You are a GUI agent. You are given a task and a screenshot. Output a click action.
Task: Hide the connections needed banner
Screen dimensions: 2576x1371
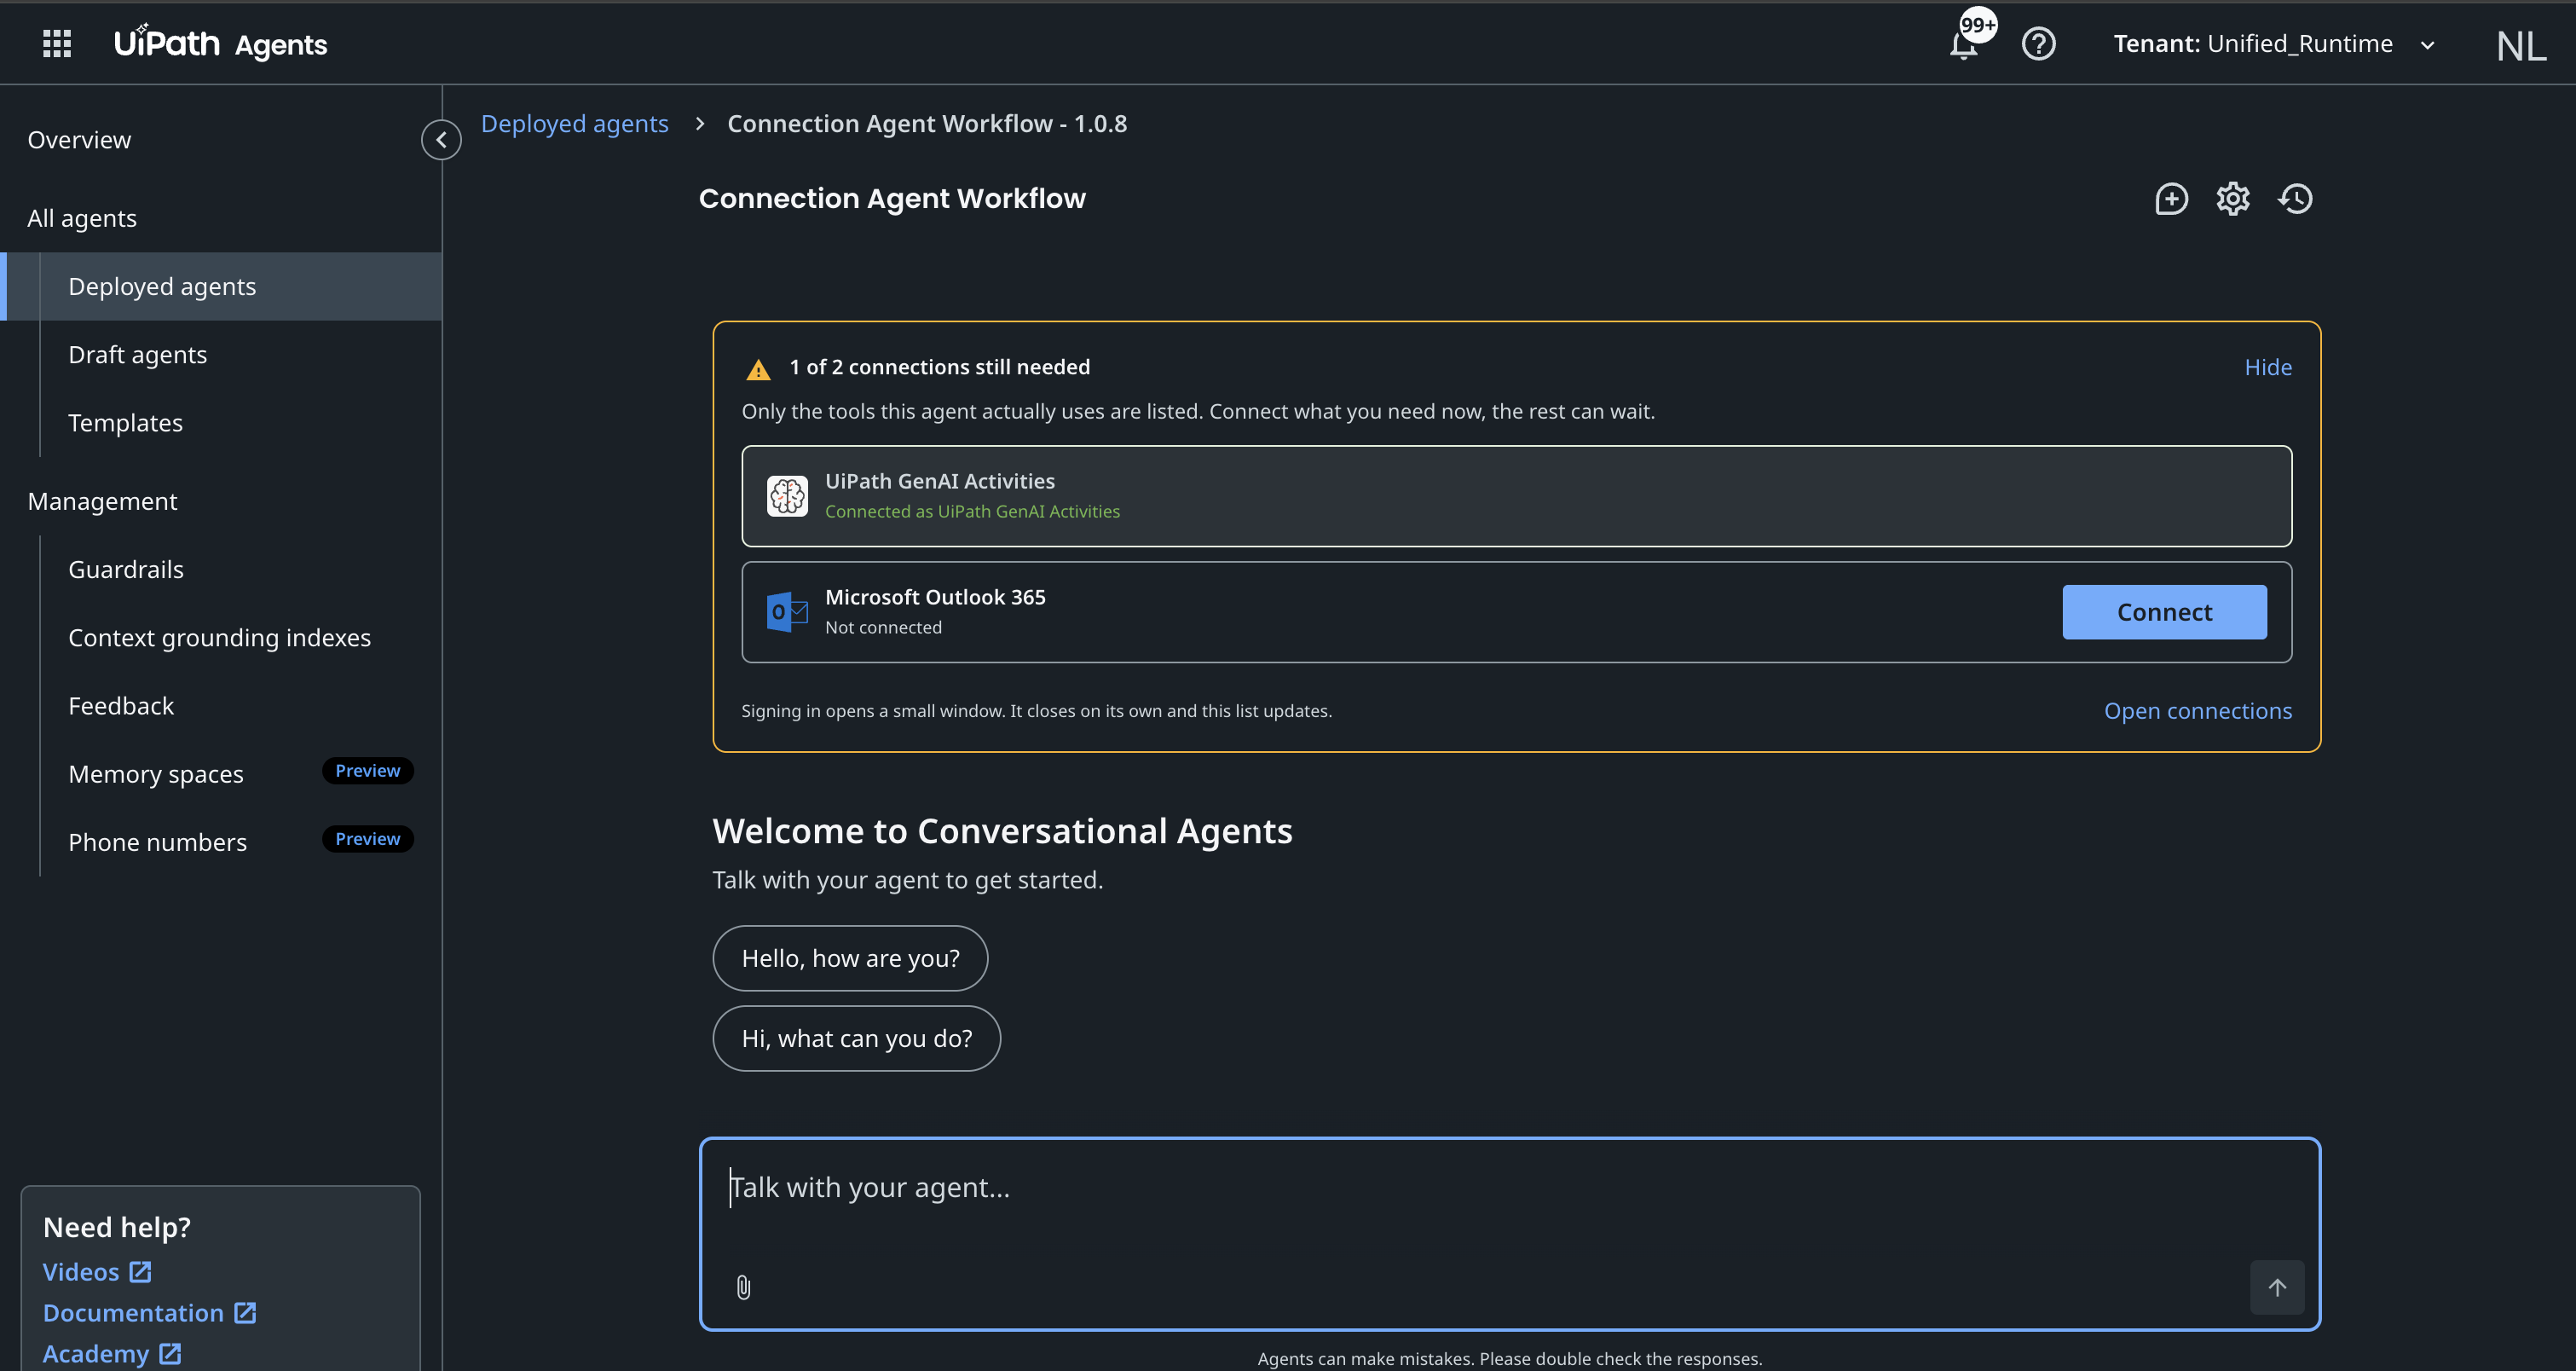[2268, 367]
